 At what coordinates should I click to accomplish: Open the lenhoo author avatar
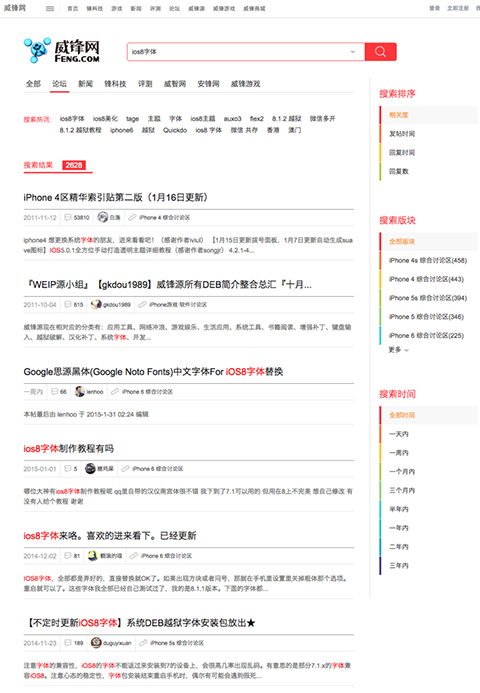click(x=80, y=391)
